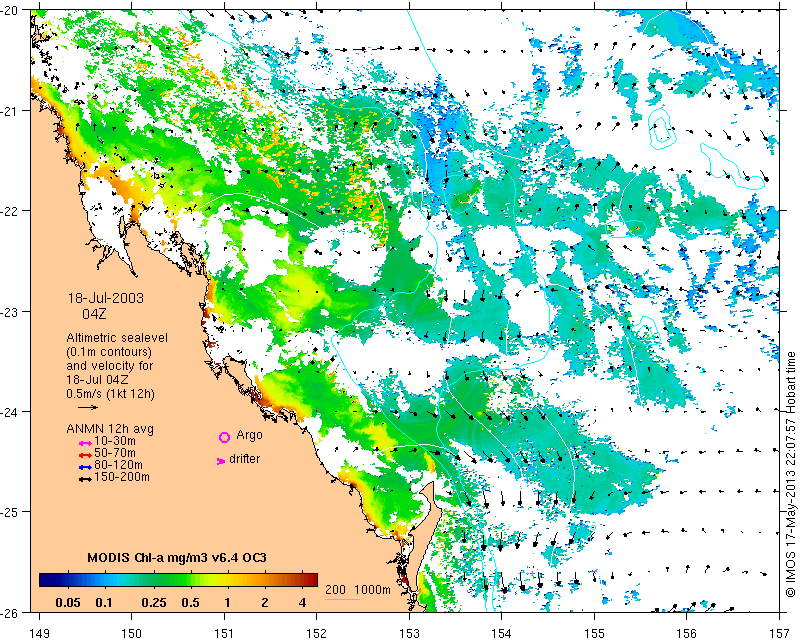Click the colorbar value '0.25'

point(154,603)
